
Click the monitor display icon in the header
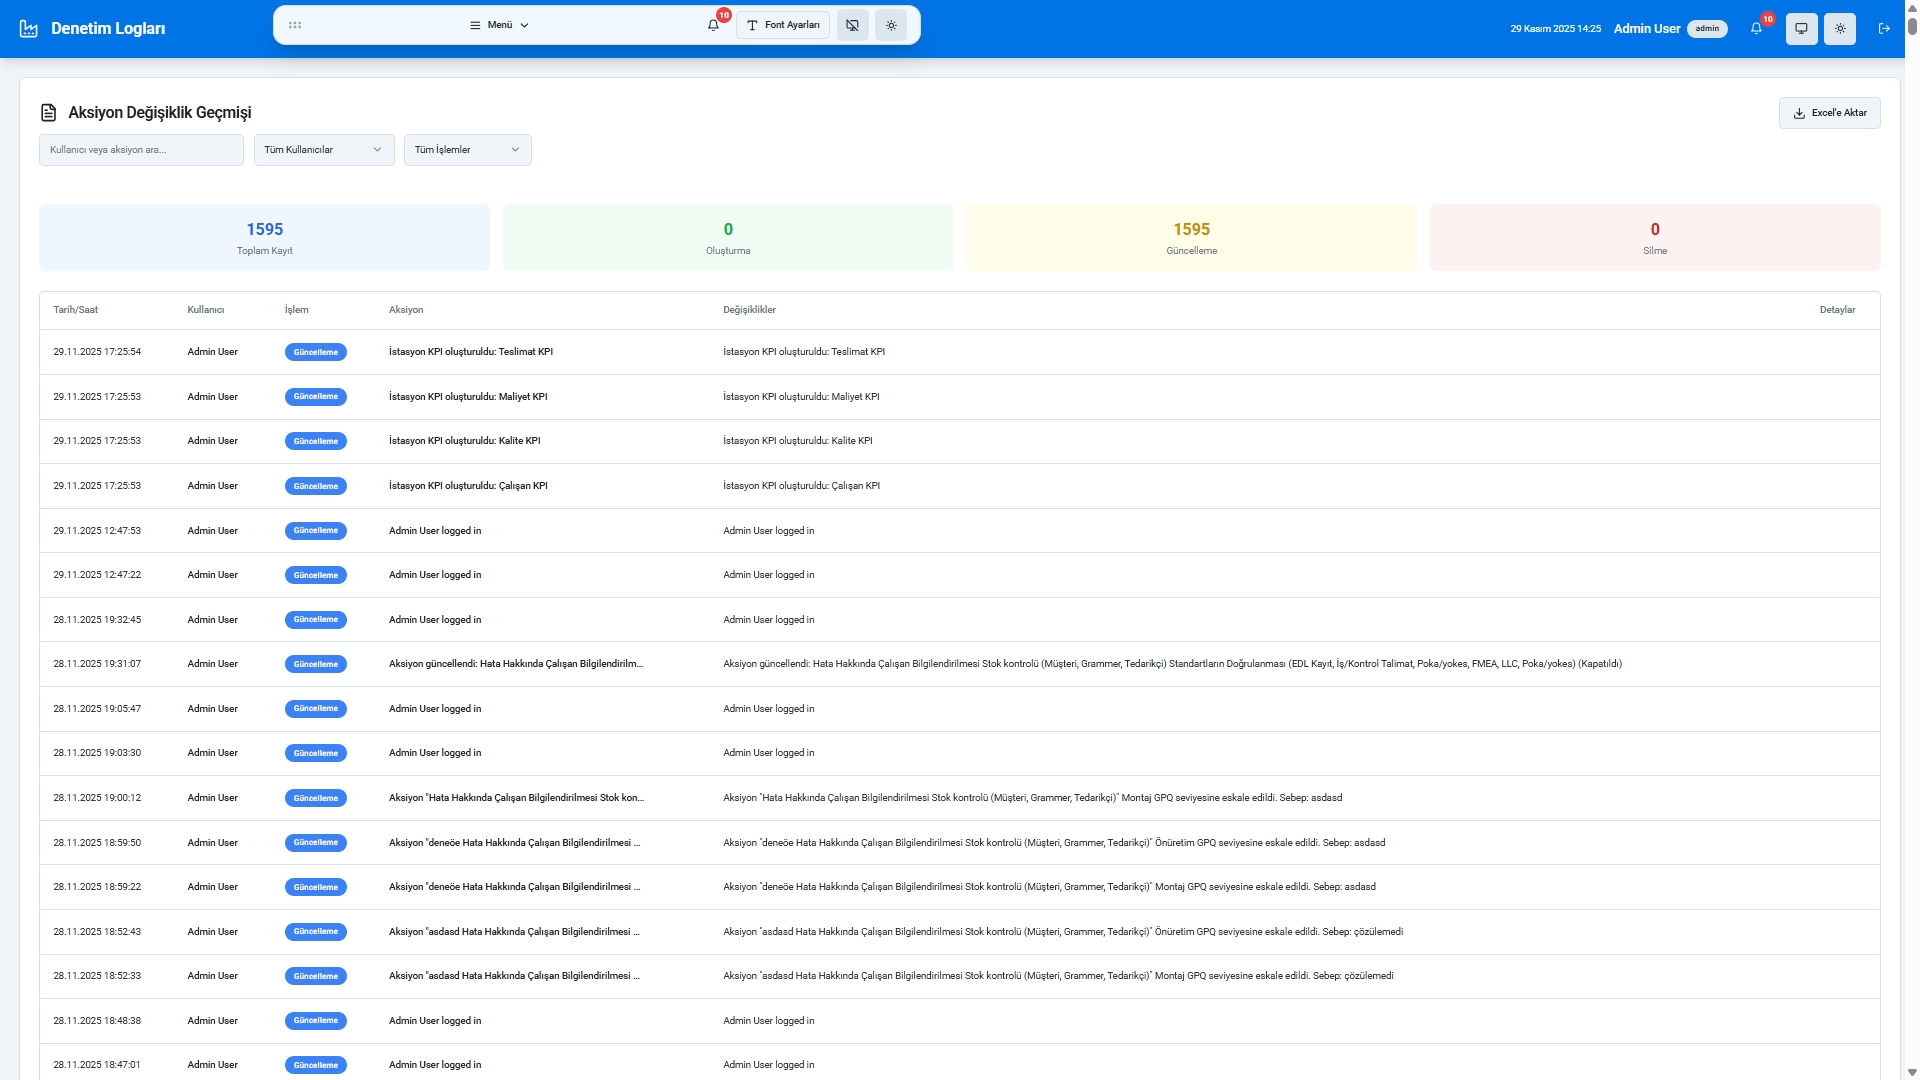[x=1802, y=29]
